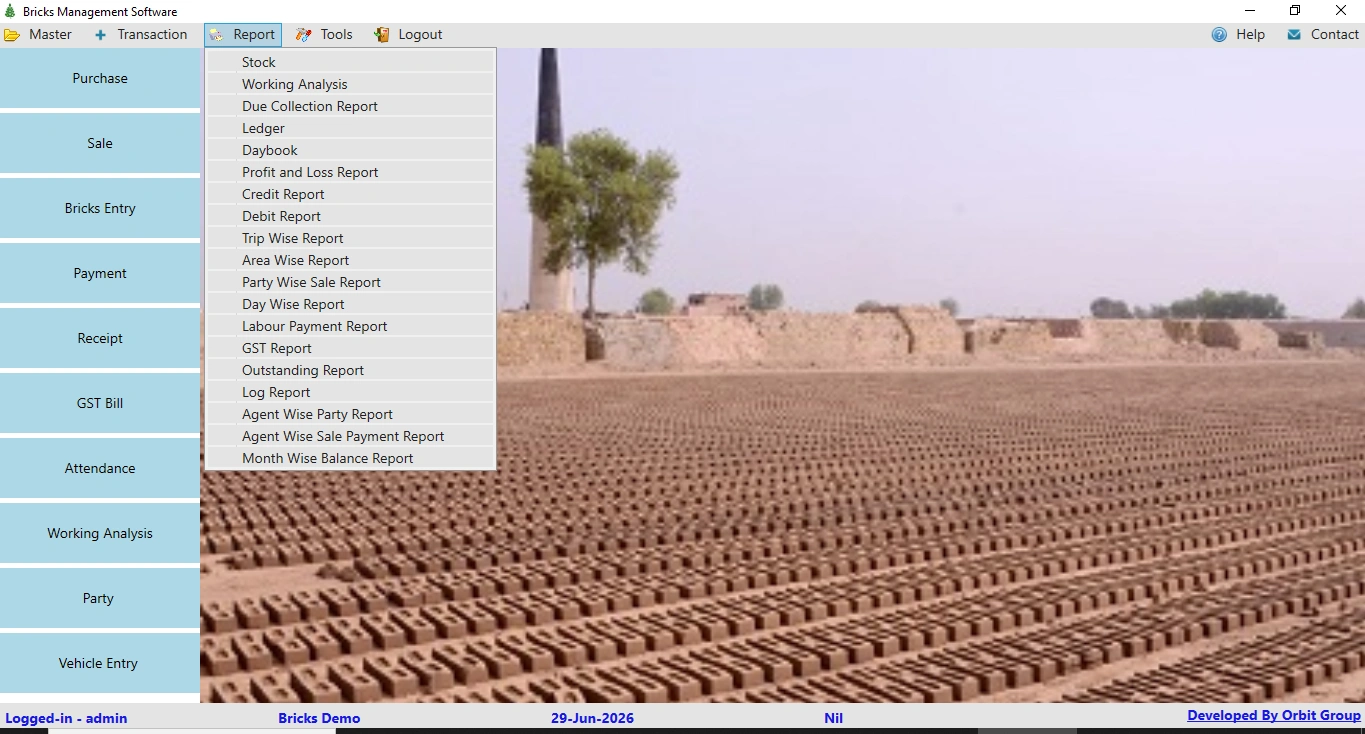Open Day Wise Report
This screenshot has height=734, width=1365.
(x=350, y=304)
